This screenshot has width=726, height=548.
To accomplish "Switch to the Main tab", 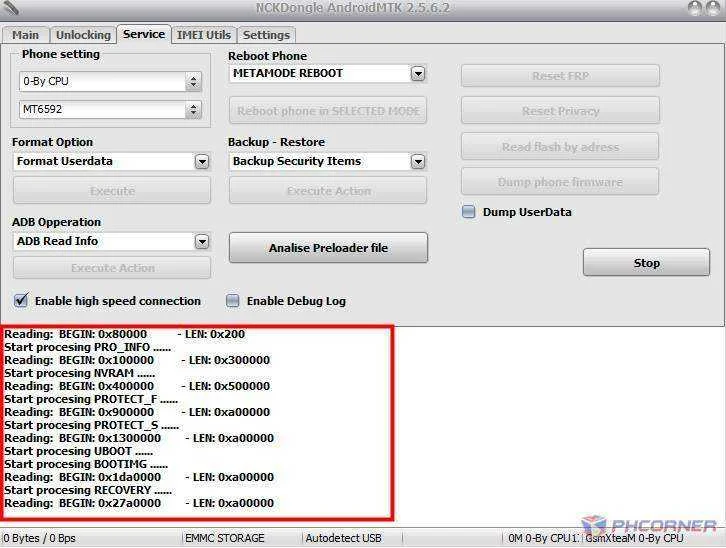I will 25,35.
